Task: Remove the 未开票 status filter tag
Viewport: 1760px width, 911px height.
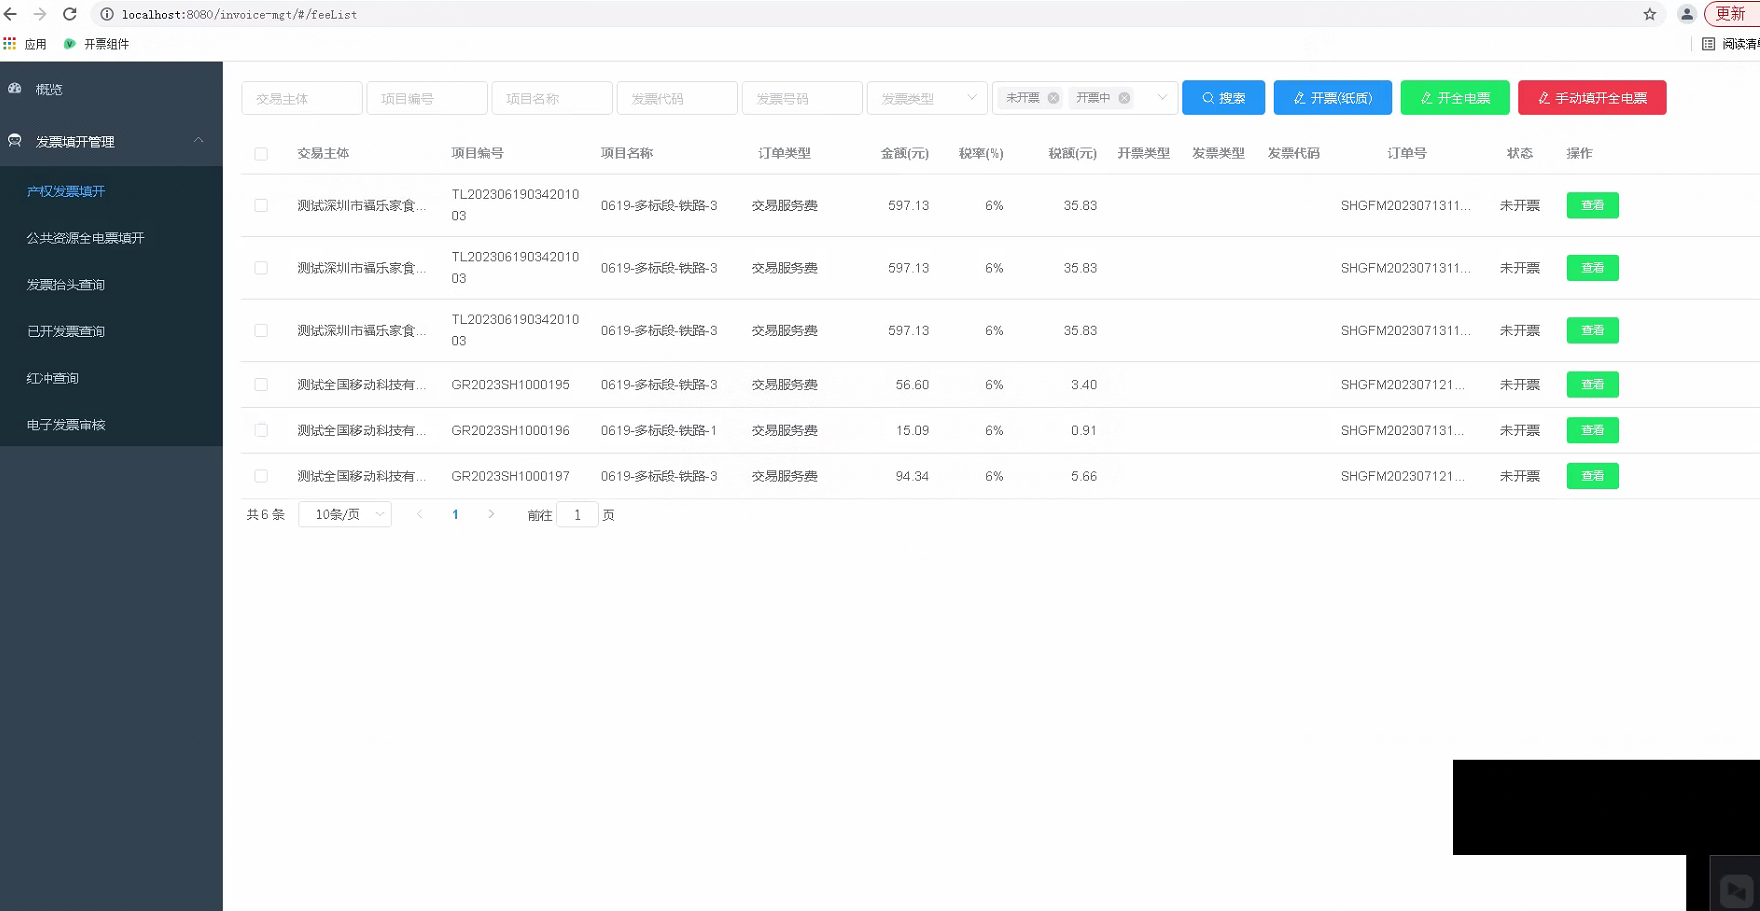Action: tap(1053, 98)
